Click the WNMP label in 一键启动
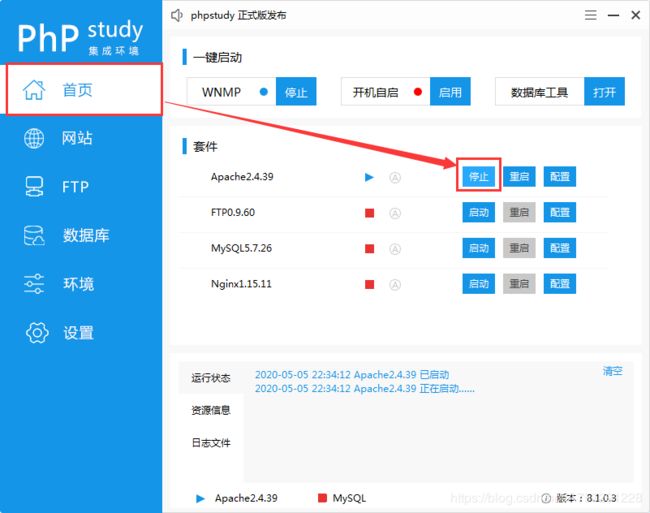 (x=221, y=92)
